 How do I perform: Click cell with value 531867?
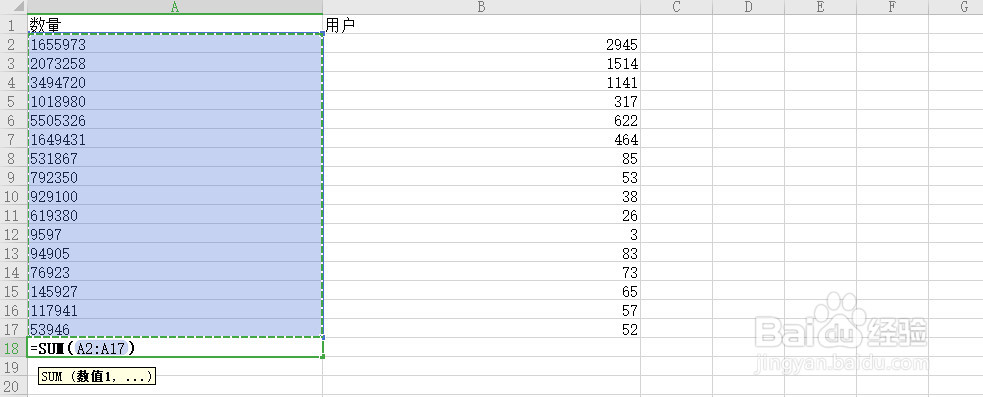click(175, 158)
